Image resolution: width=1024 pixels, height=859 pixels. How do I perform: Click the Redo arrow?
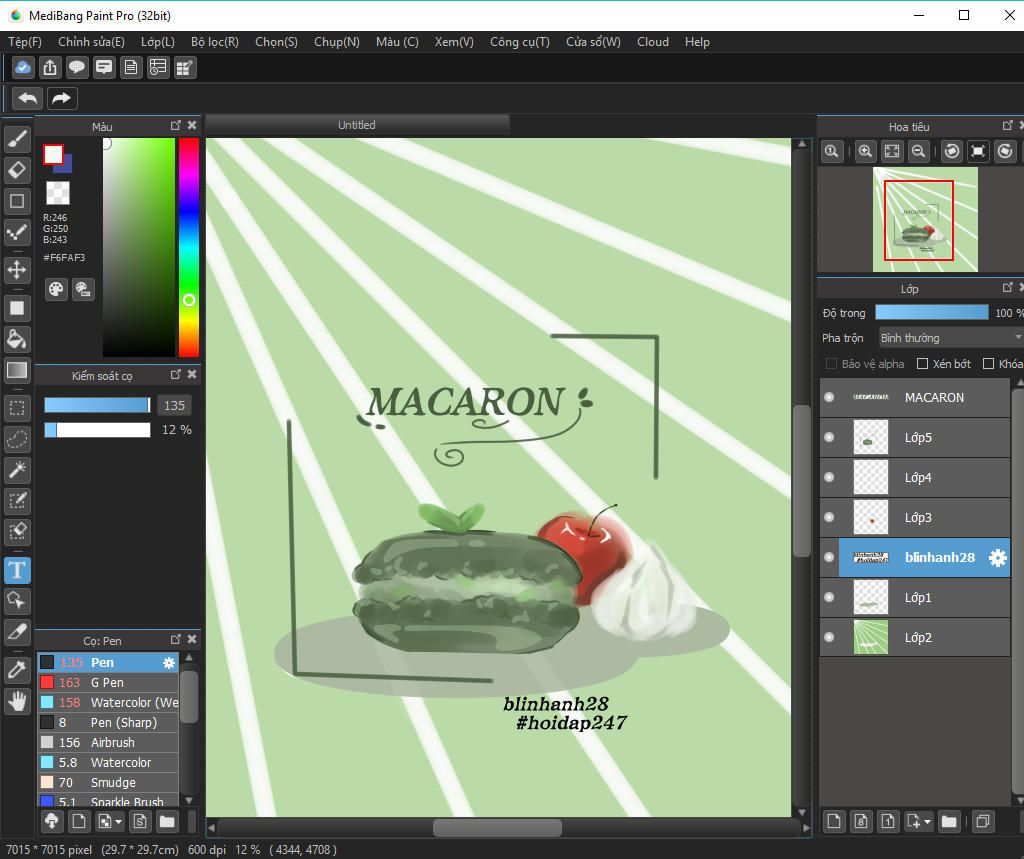pyautogui.click(x=61, y=99)
